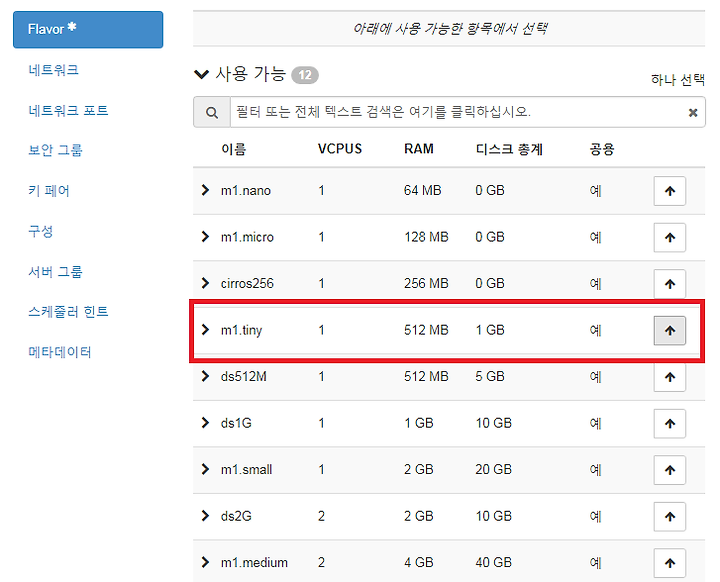Click the 사용 가능 section heading

251,74
